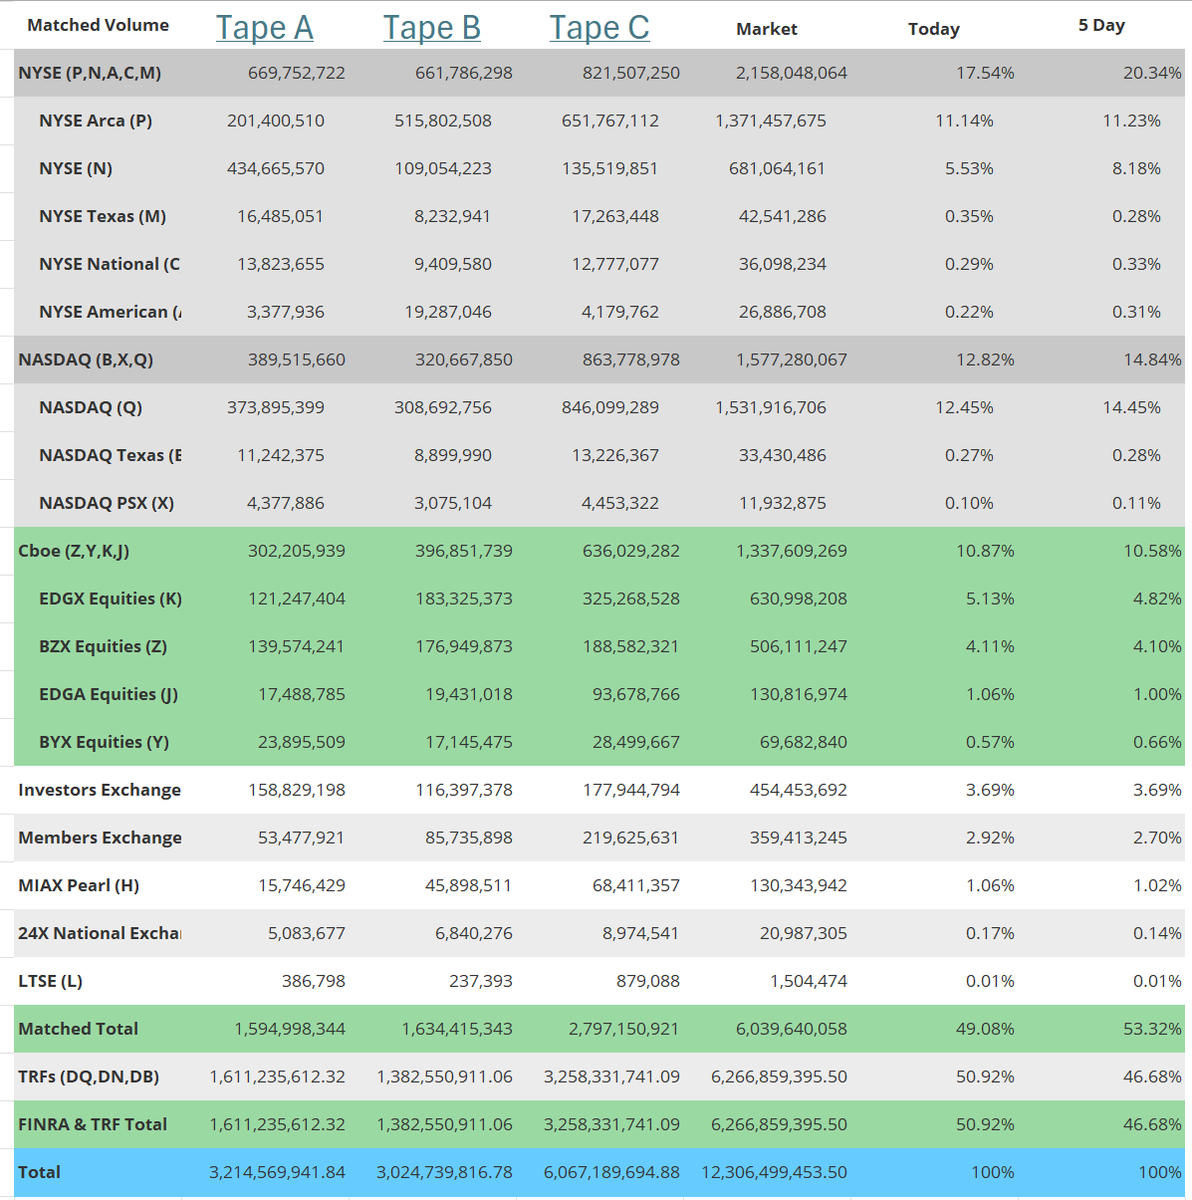Select the EDGX Equities (K) row label
Image resolution: width=1192 pixels, height=1200 pixels.
[x=111, y=599]
